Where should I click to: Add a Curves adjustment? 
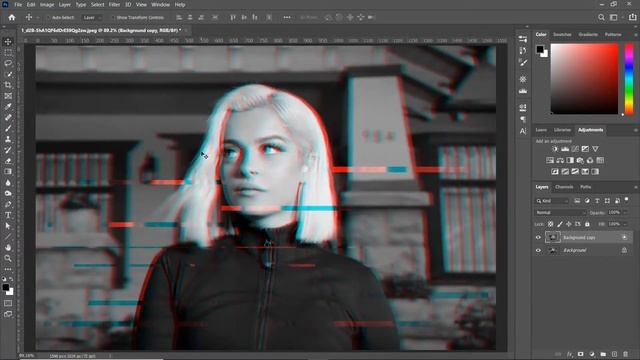pos(575,149)
